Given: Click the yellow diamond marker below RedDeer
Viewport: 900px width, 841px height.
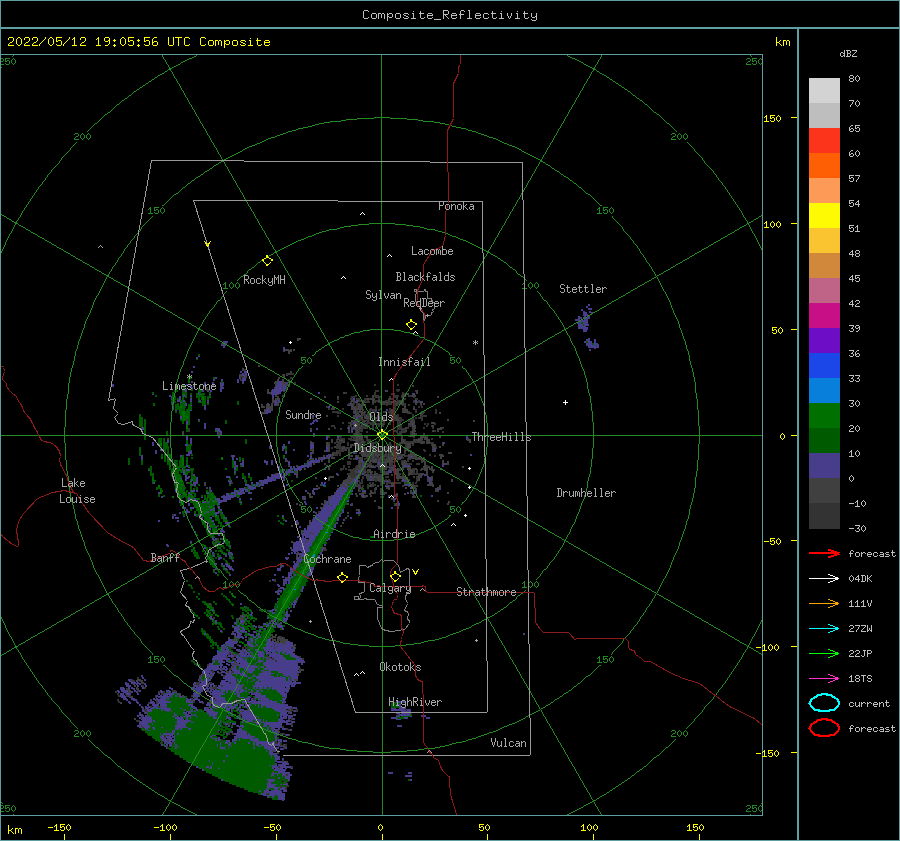Looking at the screenshot, I should click(412, 325).
